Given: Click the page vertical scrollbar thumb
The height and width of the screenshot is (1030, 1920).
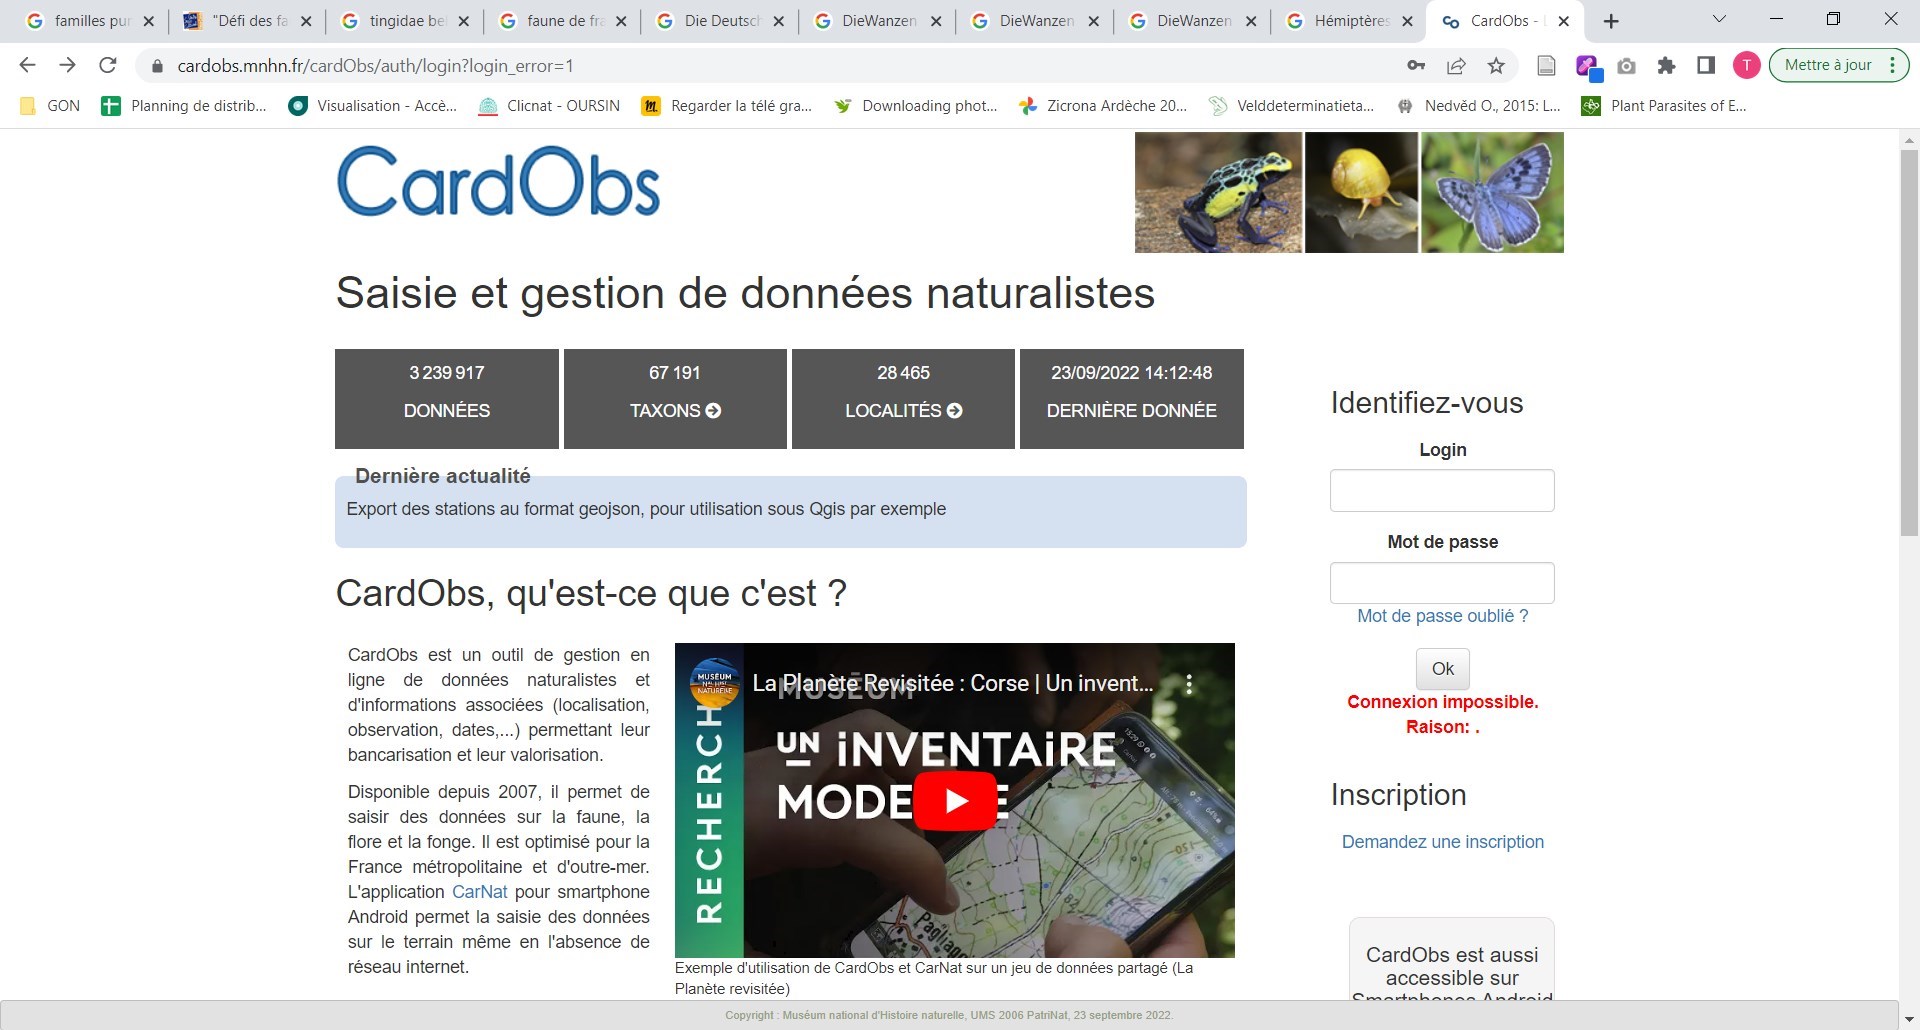Looking at the screenshot, I should pyautogui.click(x=1909, y=342).
